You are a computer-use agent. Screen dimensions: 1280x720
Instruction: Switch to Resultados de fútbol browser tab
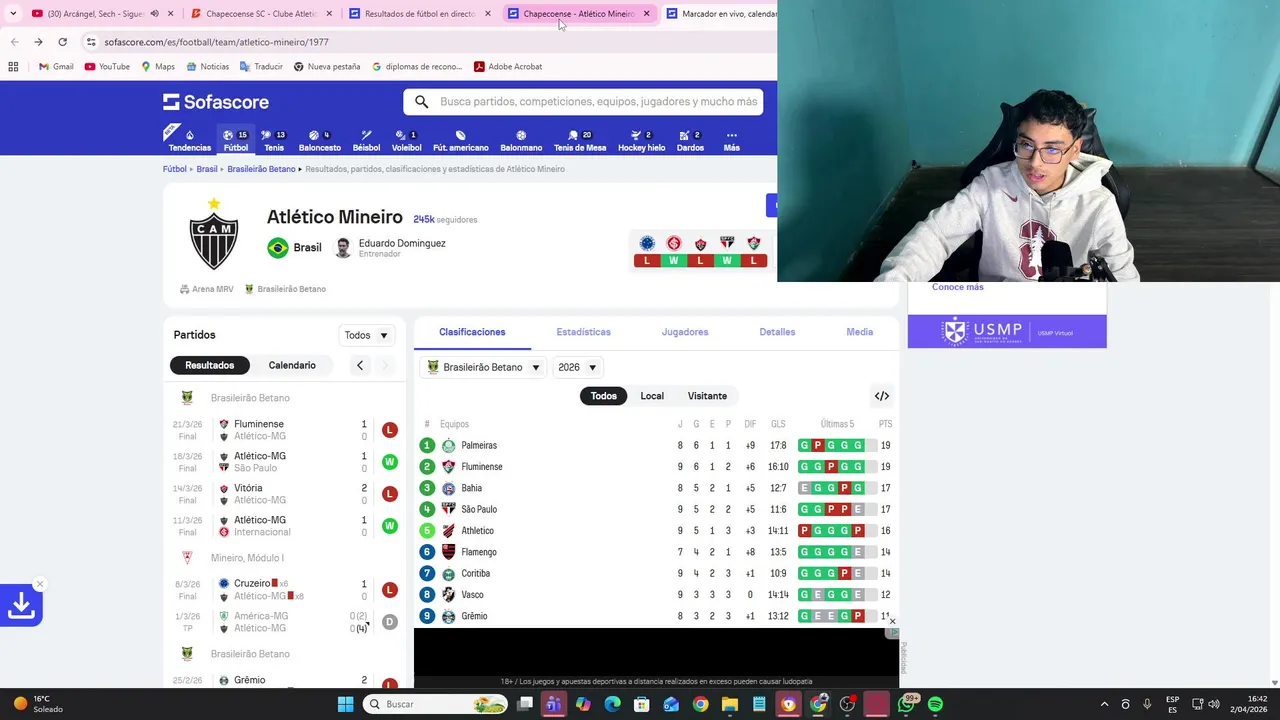(x=420, y=14)
